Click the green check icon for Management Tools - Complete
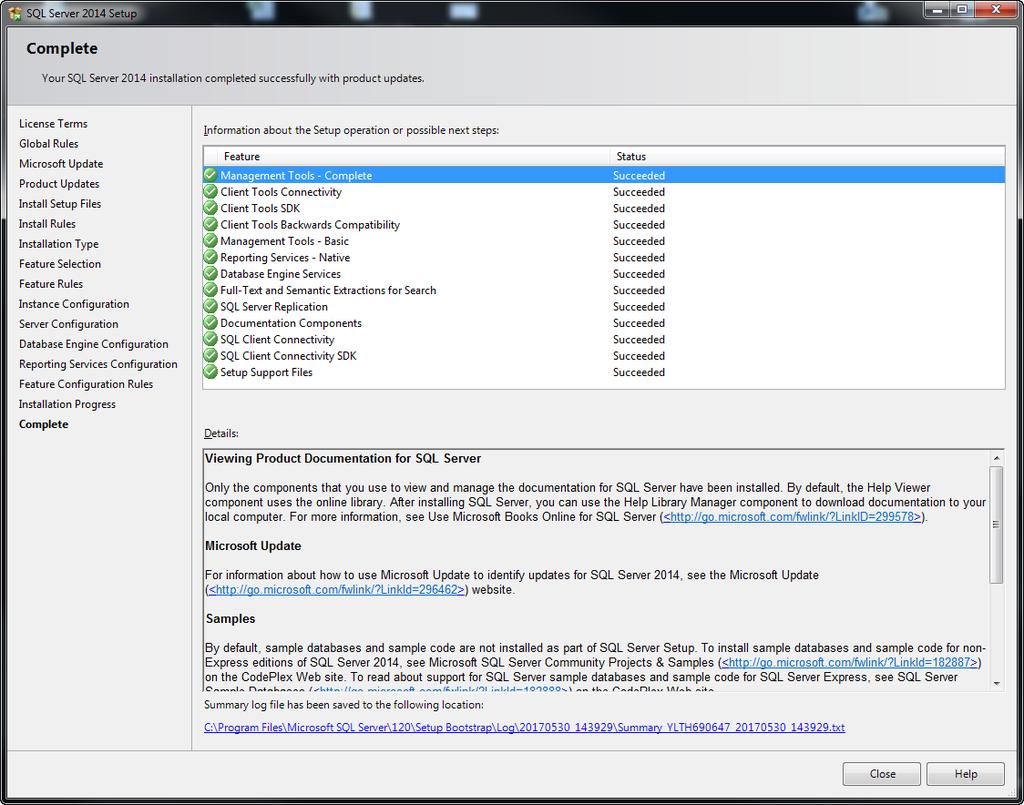Viewport: 1024px width, 805px height. point(210,175)
